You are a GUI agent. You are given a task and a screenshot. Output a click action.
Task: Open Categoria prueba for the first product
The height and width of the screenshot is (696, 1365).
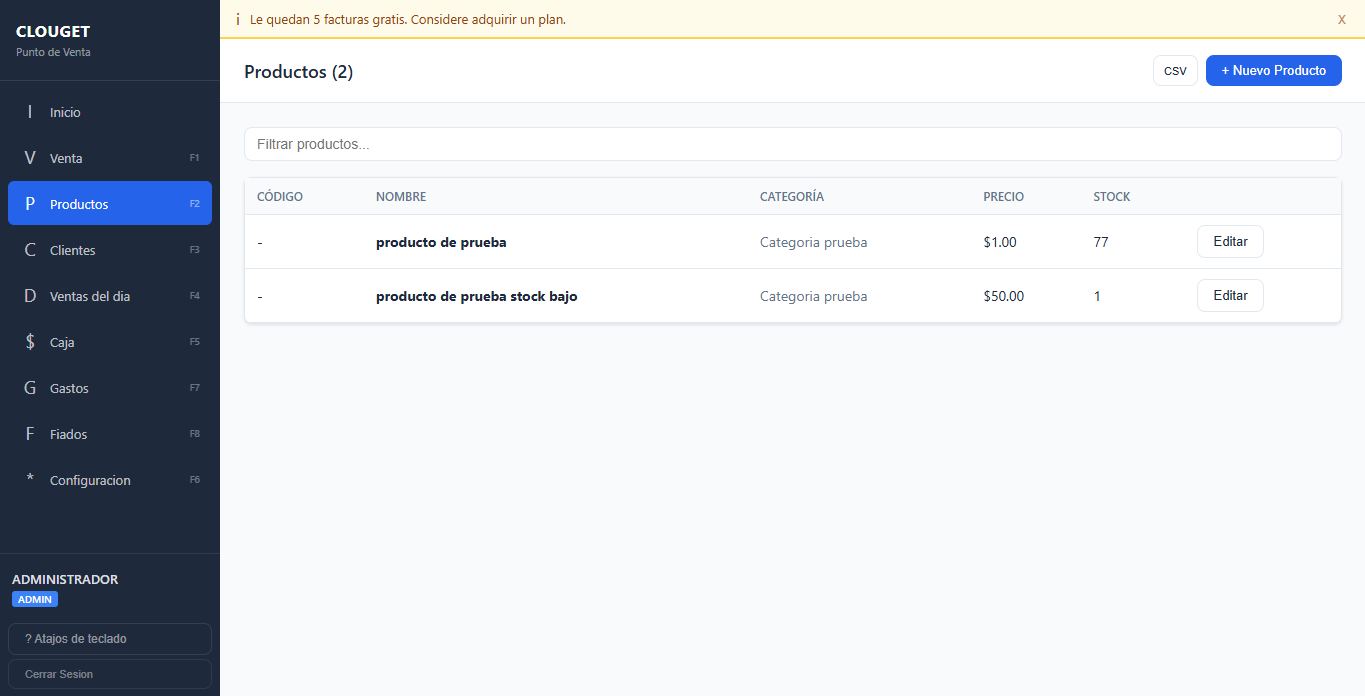pos(813,242)
